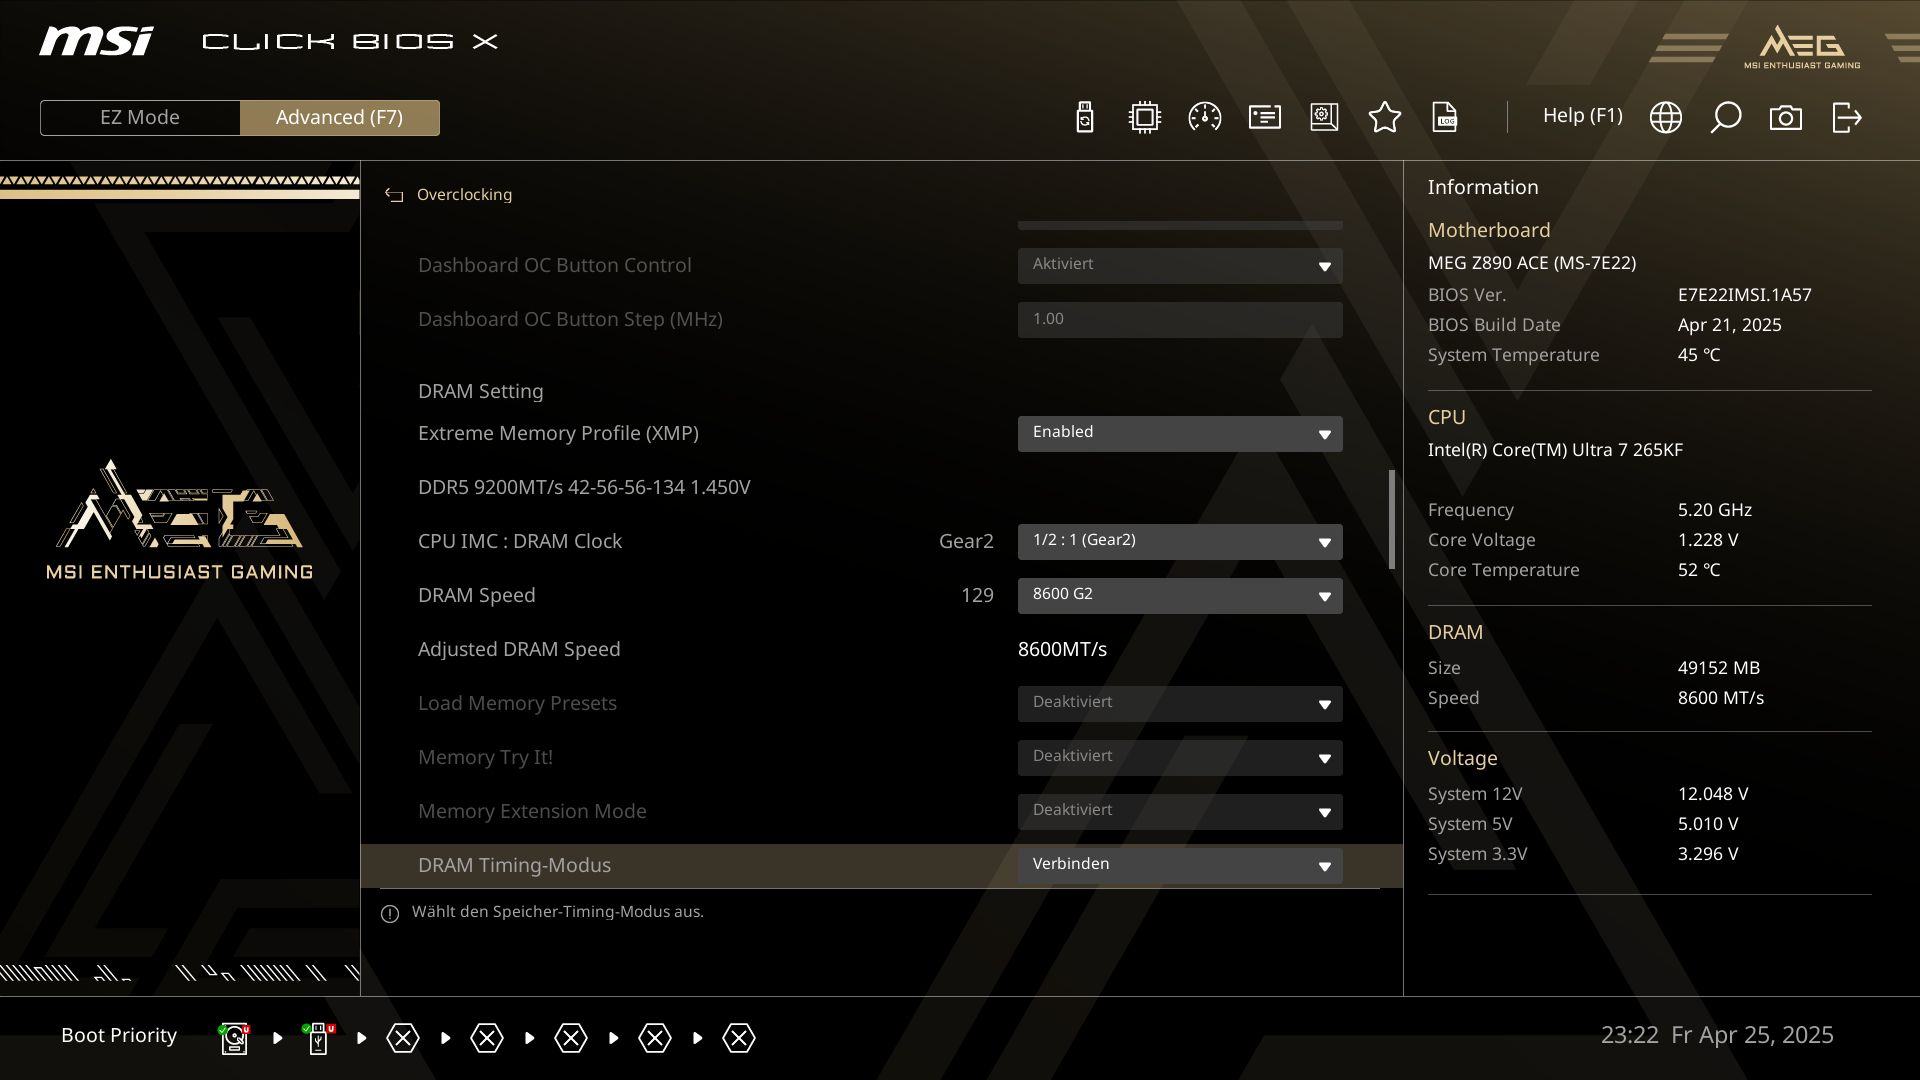Click Help (F1)

pos(1582,116)
